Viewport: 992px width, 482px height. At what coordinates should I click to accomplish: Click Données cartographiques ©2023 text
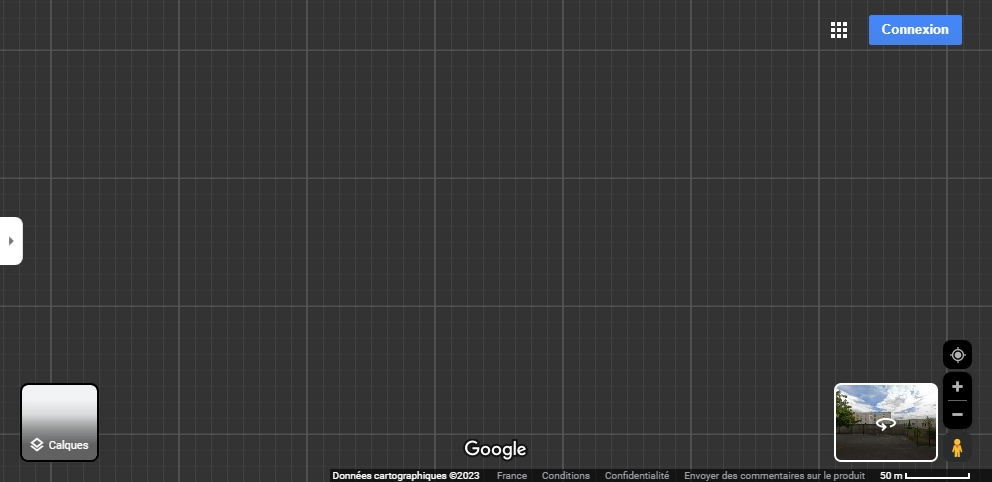coord(406,476)
